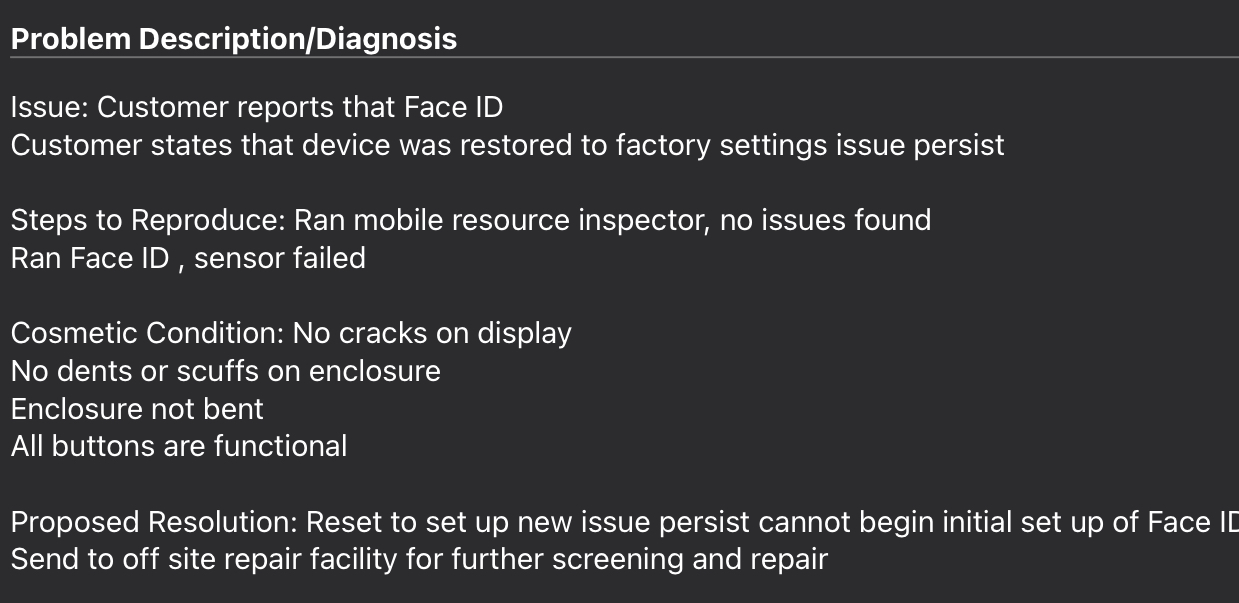The height and width of the screenshot is (603, 1239).
Task: Click the "Proposed Resolution:" label
Action: point(154,522)
